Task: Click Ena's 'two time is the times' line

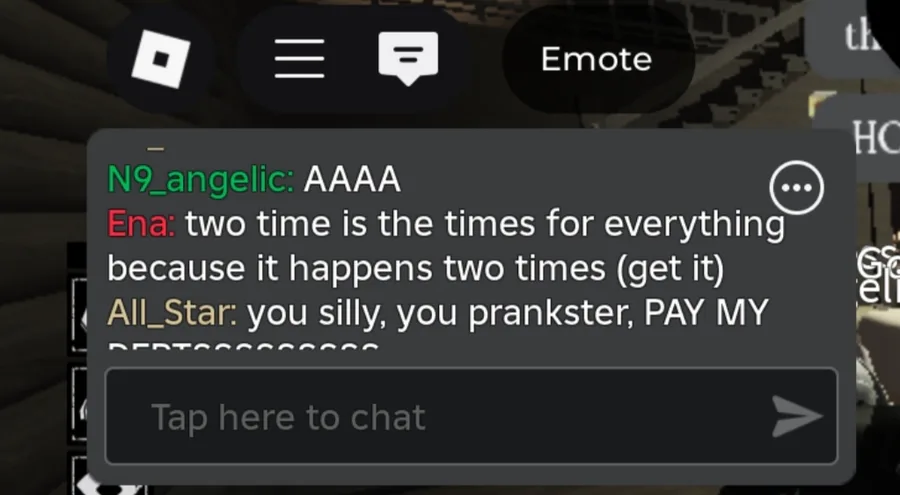Action: tap(485, 224)
